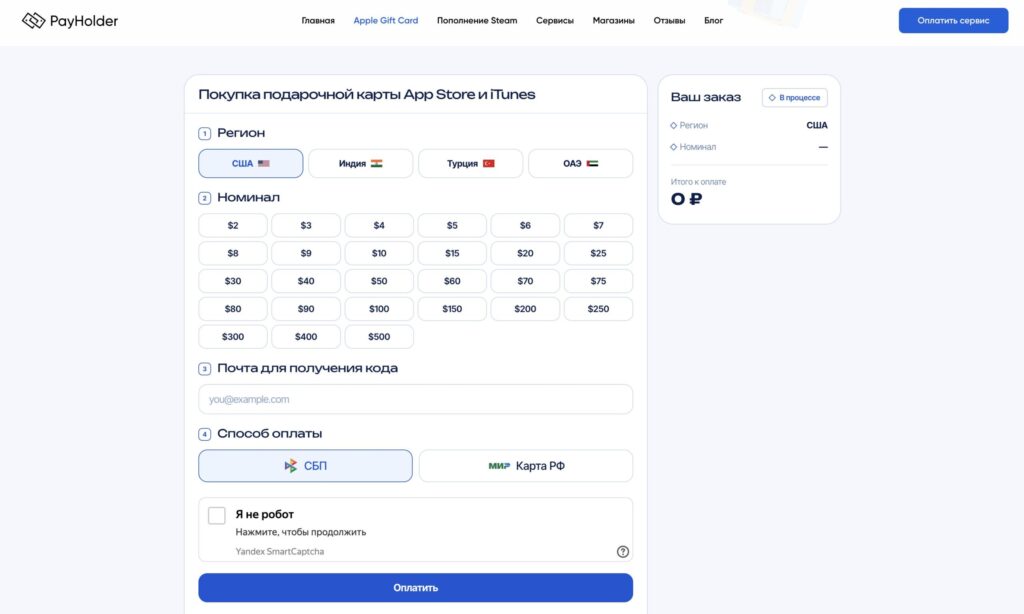This screenshot has width=1024, height=614.
Task: Select the $7 denomination
Action: pyautogui.click(x=598, y=225)
